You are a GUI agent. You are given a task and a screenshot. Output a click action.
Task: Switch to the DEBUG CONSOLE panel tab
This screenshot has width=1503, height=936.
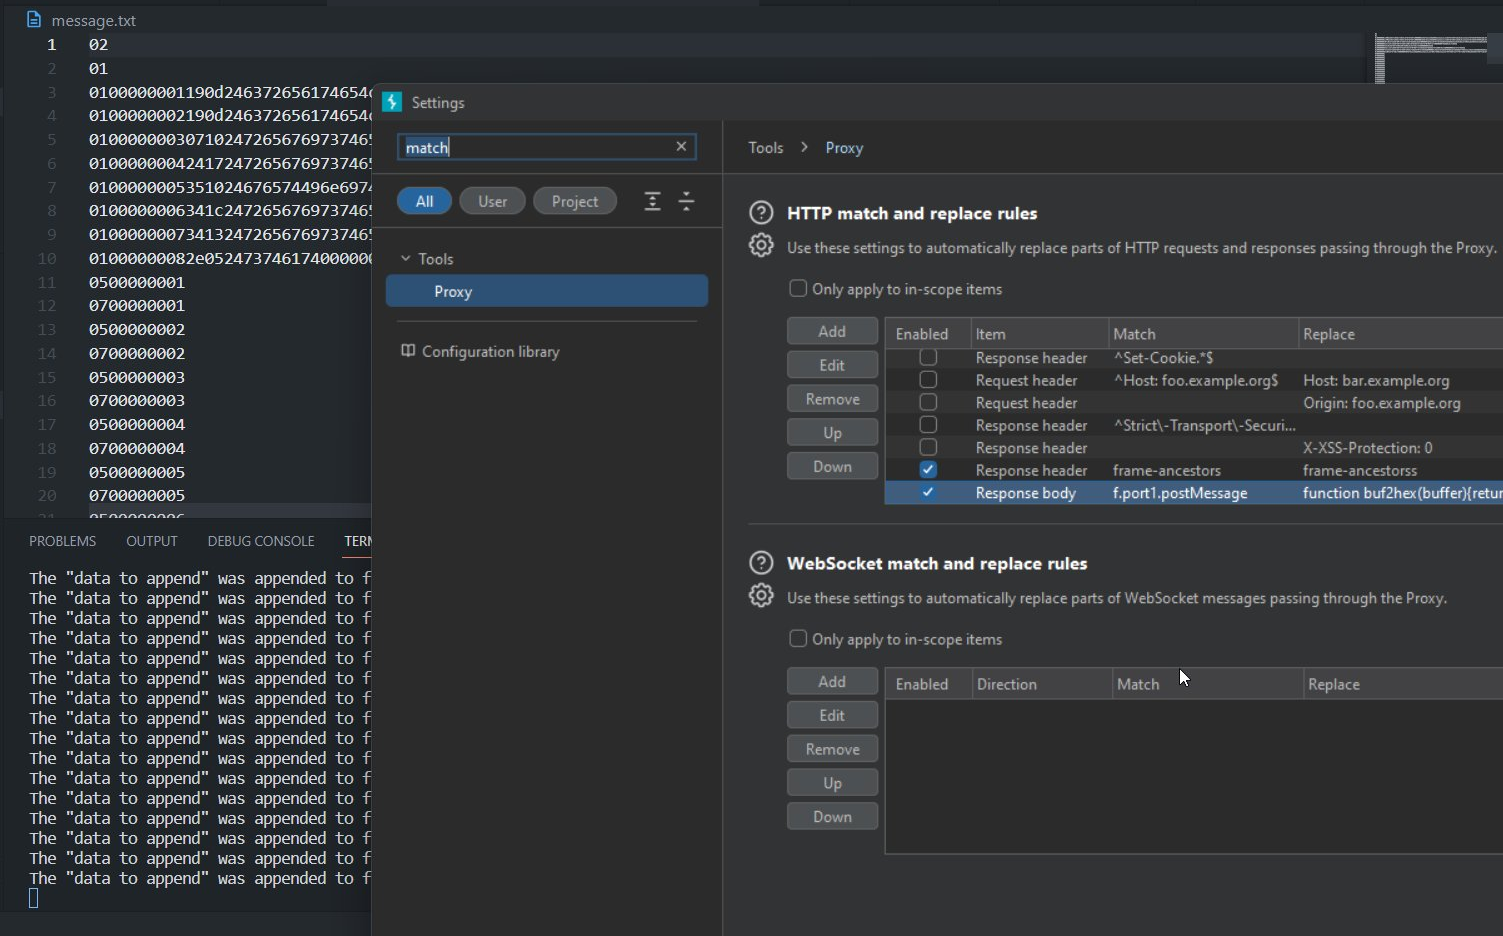(x=261, y=541)
